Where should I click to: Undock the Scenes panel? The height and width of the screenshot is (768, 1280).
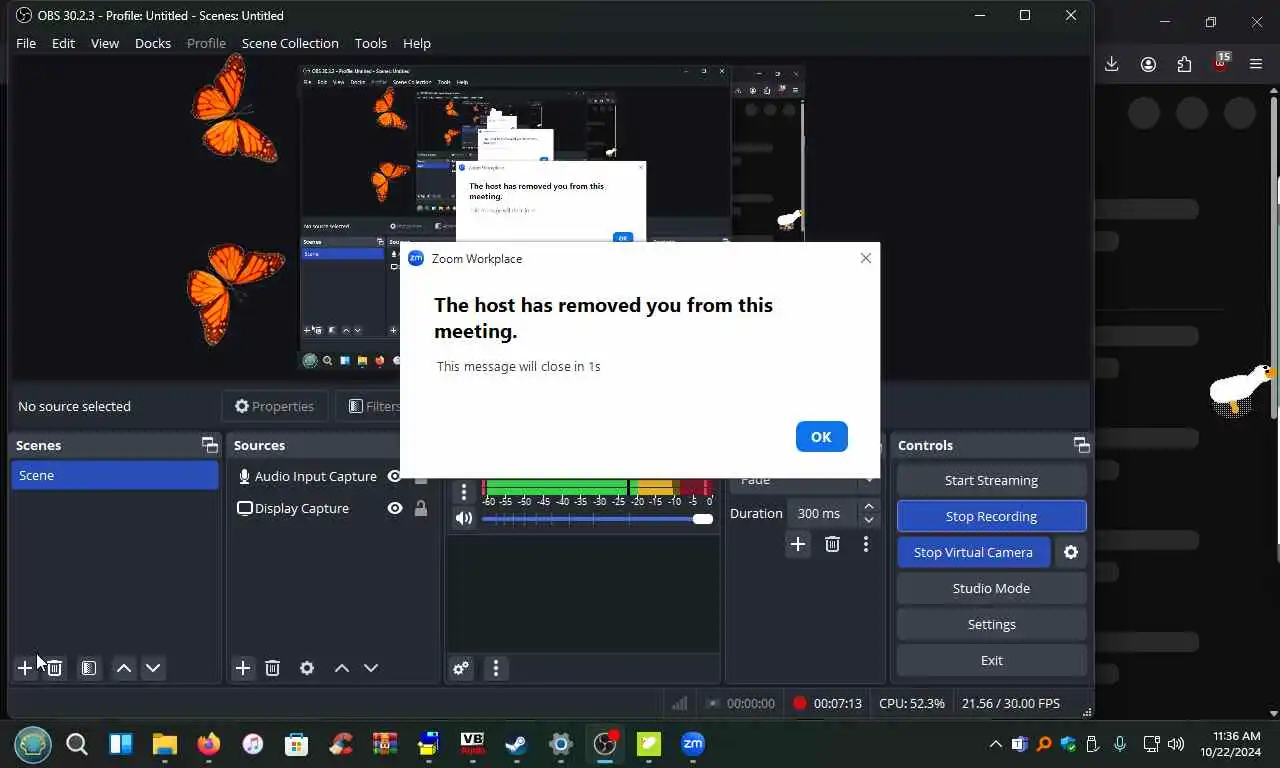click(x=209, y=445)
